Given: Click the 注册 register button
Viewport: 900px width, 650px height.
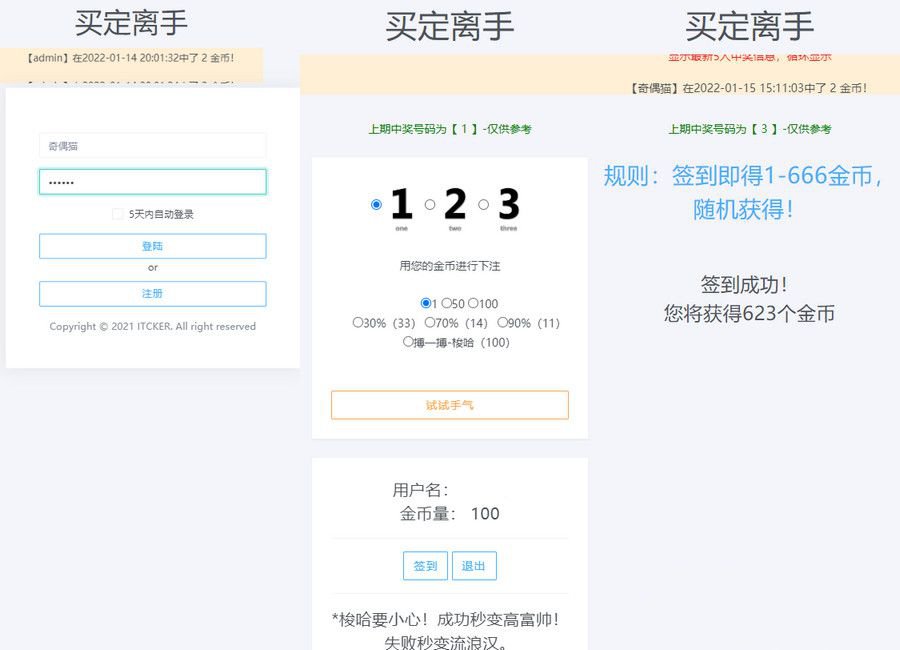Looking at the screenshot, I should (x=152, y=293).
